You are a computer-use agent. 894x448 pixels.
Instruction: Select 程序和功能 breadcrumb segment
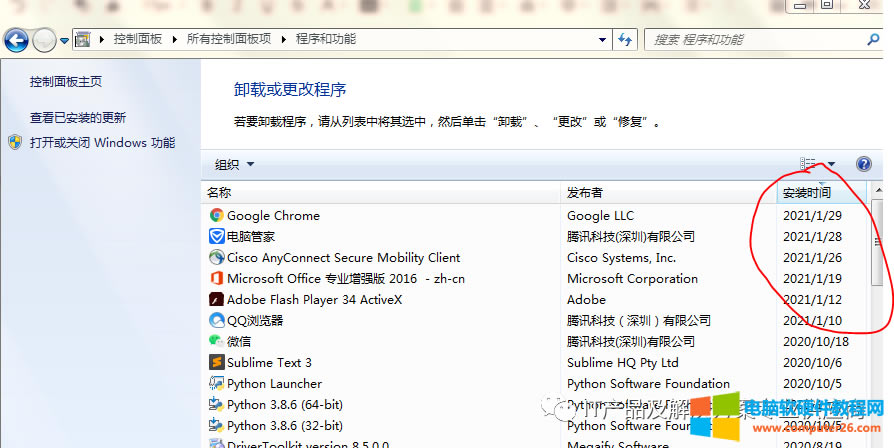[x=326, y=39]
